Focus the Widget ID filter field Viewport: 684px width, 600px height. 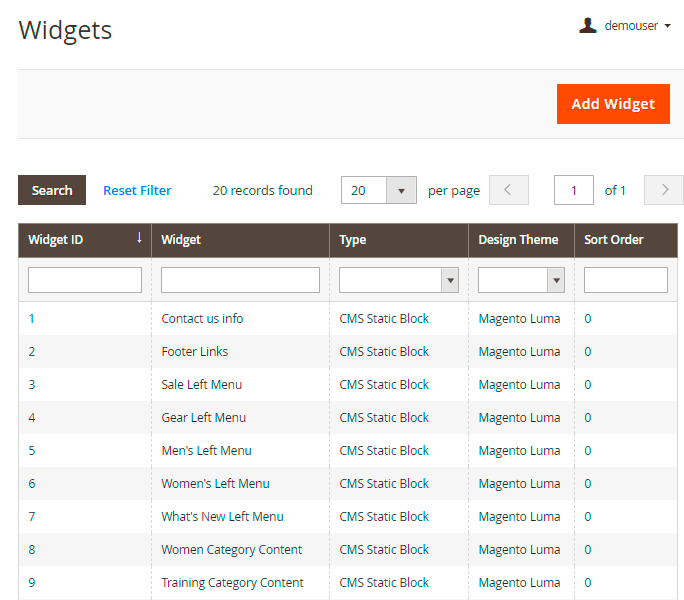pos(85,281)
